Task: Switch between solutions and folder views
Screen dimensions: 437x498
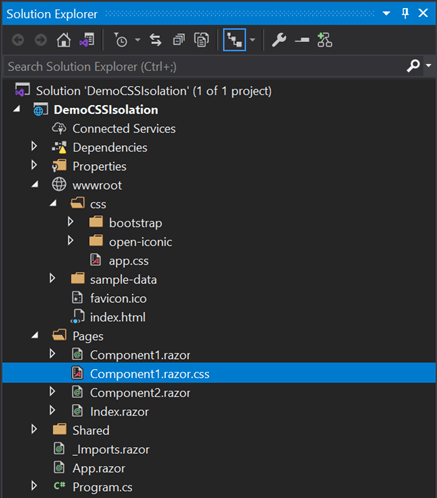Action: (x=87, y=40)
